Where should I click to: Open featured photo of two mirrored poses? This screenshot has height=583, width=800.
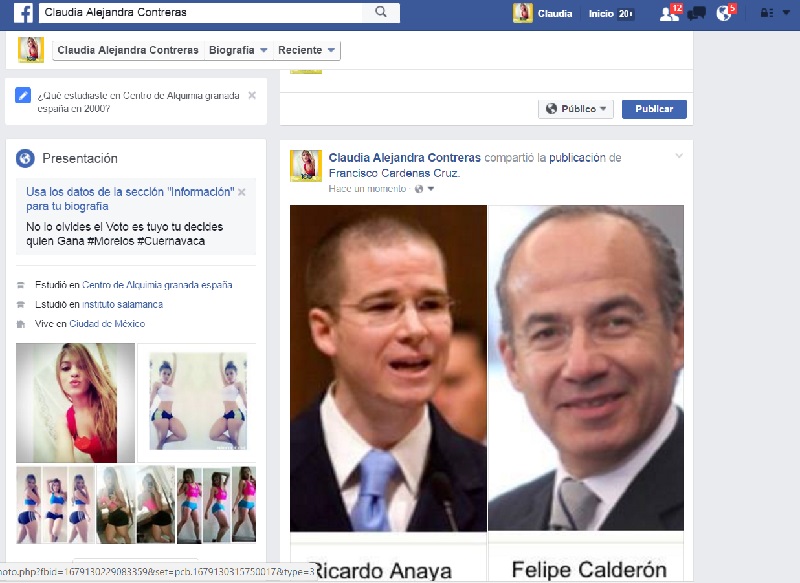pyautogui.click(x=197, y=403)
